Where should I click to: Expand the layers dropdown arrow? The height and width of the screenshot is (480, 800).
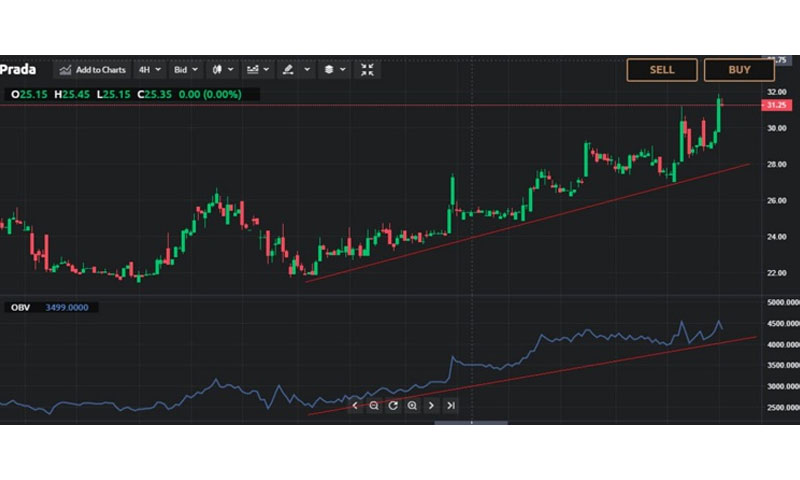(343, 70)
